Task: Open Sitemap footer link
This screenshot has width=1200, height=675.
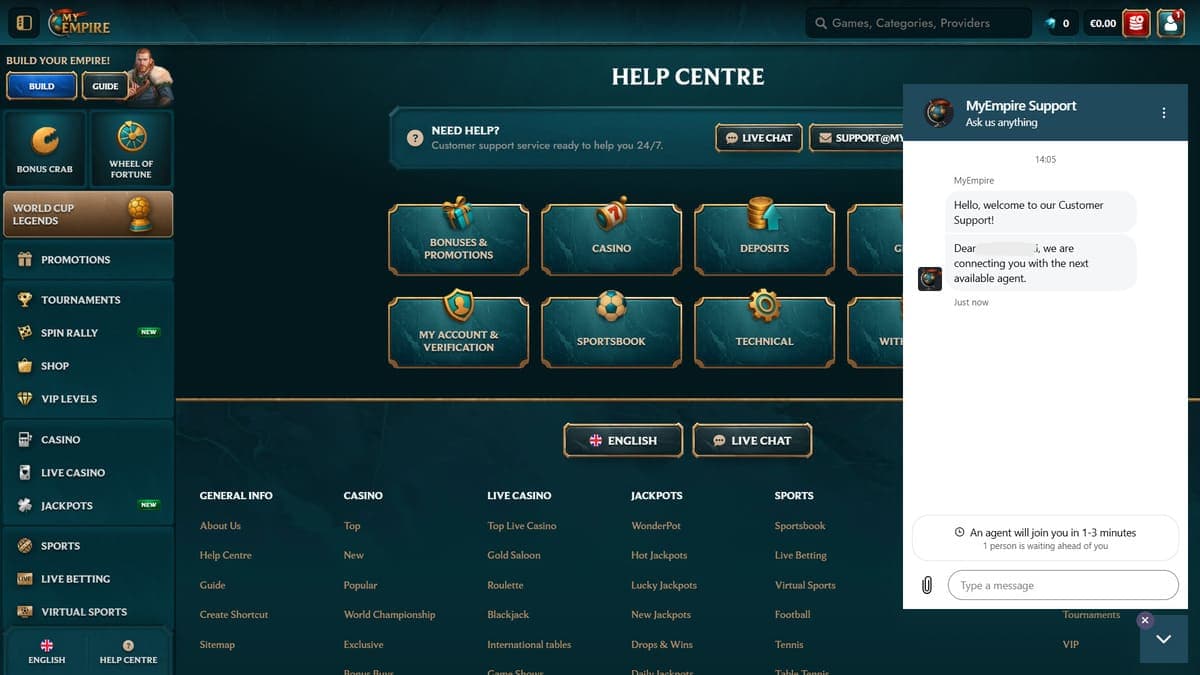Action: 217,645
